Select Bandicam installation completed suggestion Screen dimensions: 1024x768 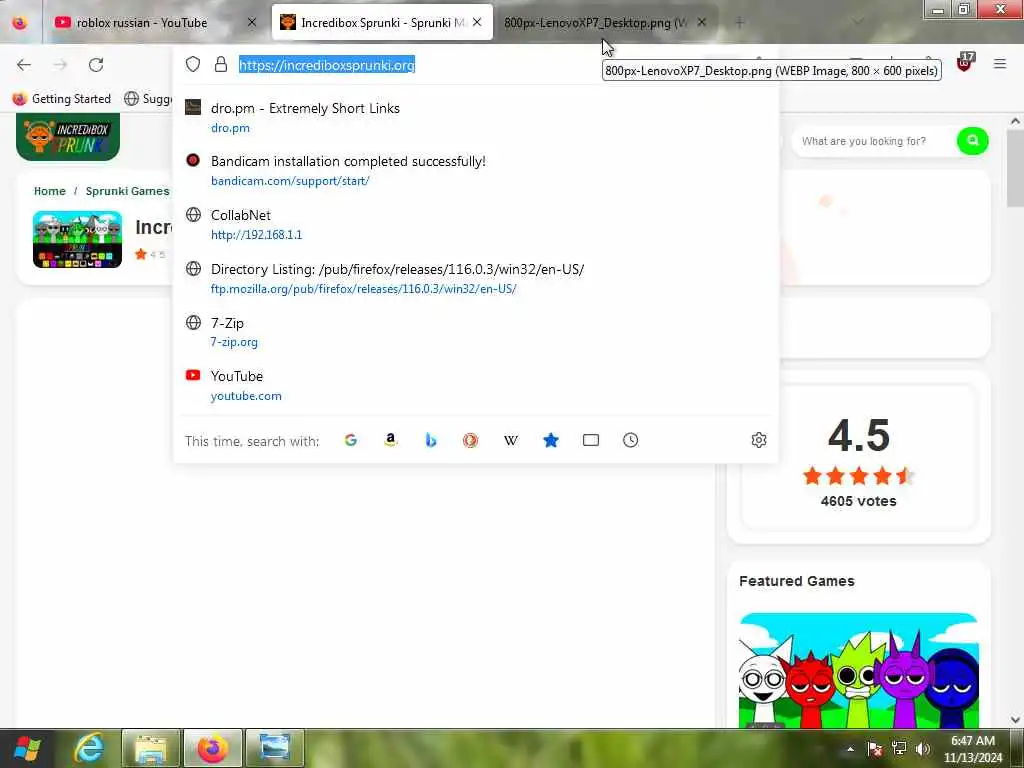tap(476, 170)
